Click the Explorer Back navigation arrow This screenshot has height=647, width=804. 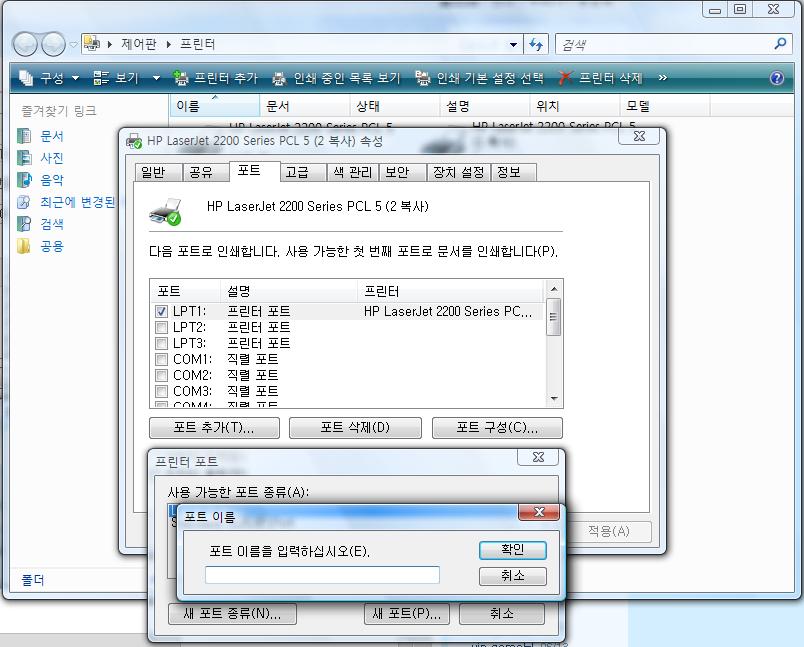point(25,45)
